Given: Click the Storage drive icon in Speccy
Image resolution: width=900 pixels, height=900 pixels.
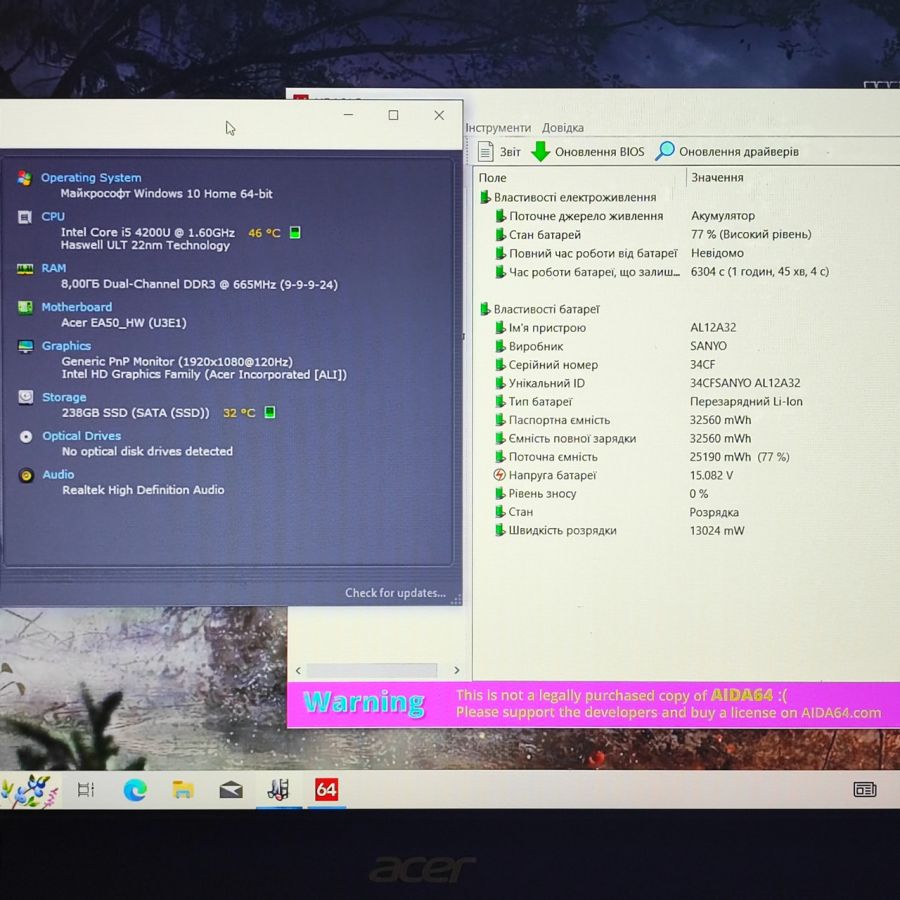Looking at the screenshot, I should click(x=26, y=397).
